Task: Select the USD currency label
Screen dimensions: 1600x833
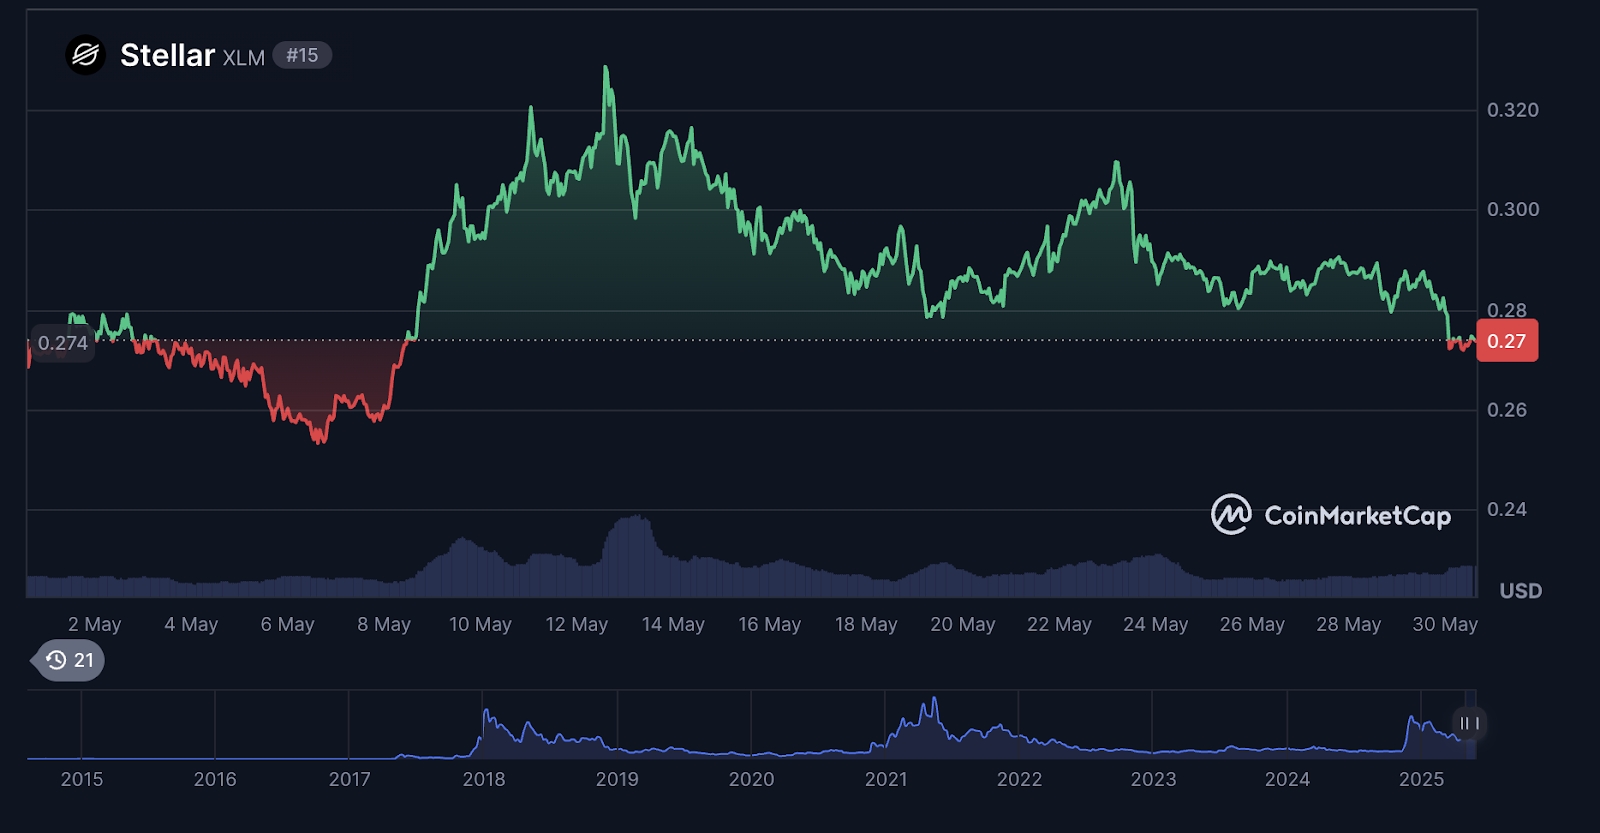Action: tap(1520, 591)
